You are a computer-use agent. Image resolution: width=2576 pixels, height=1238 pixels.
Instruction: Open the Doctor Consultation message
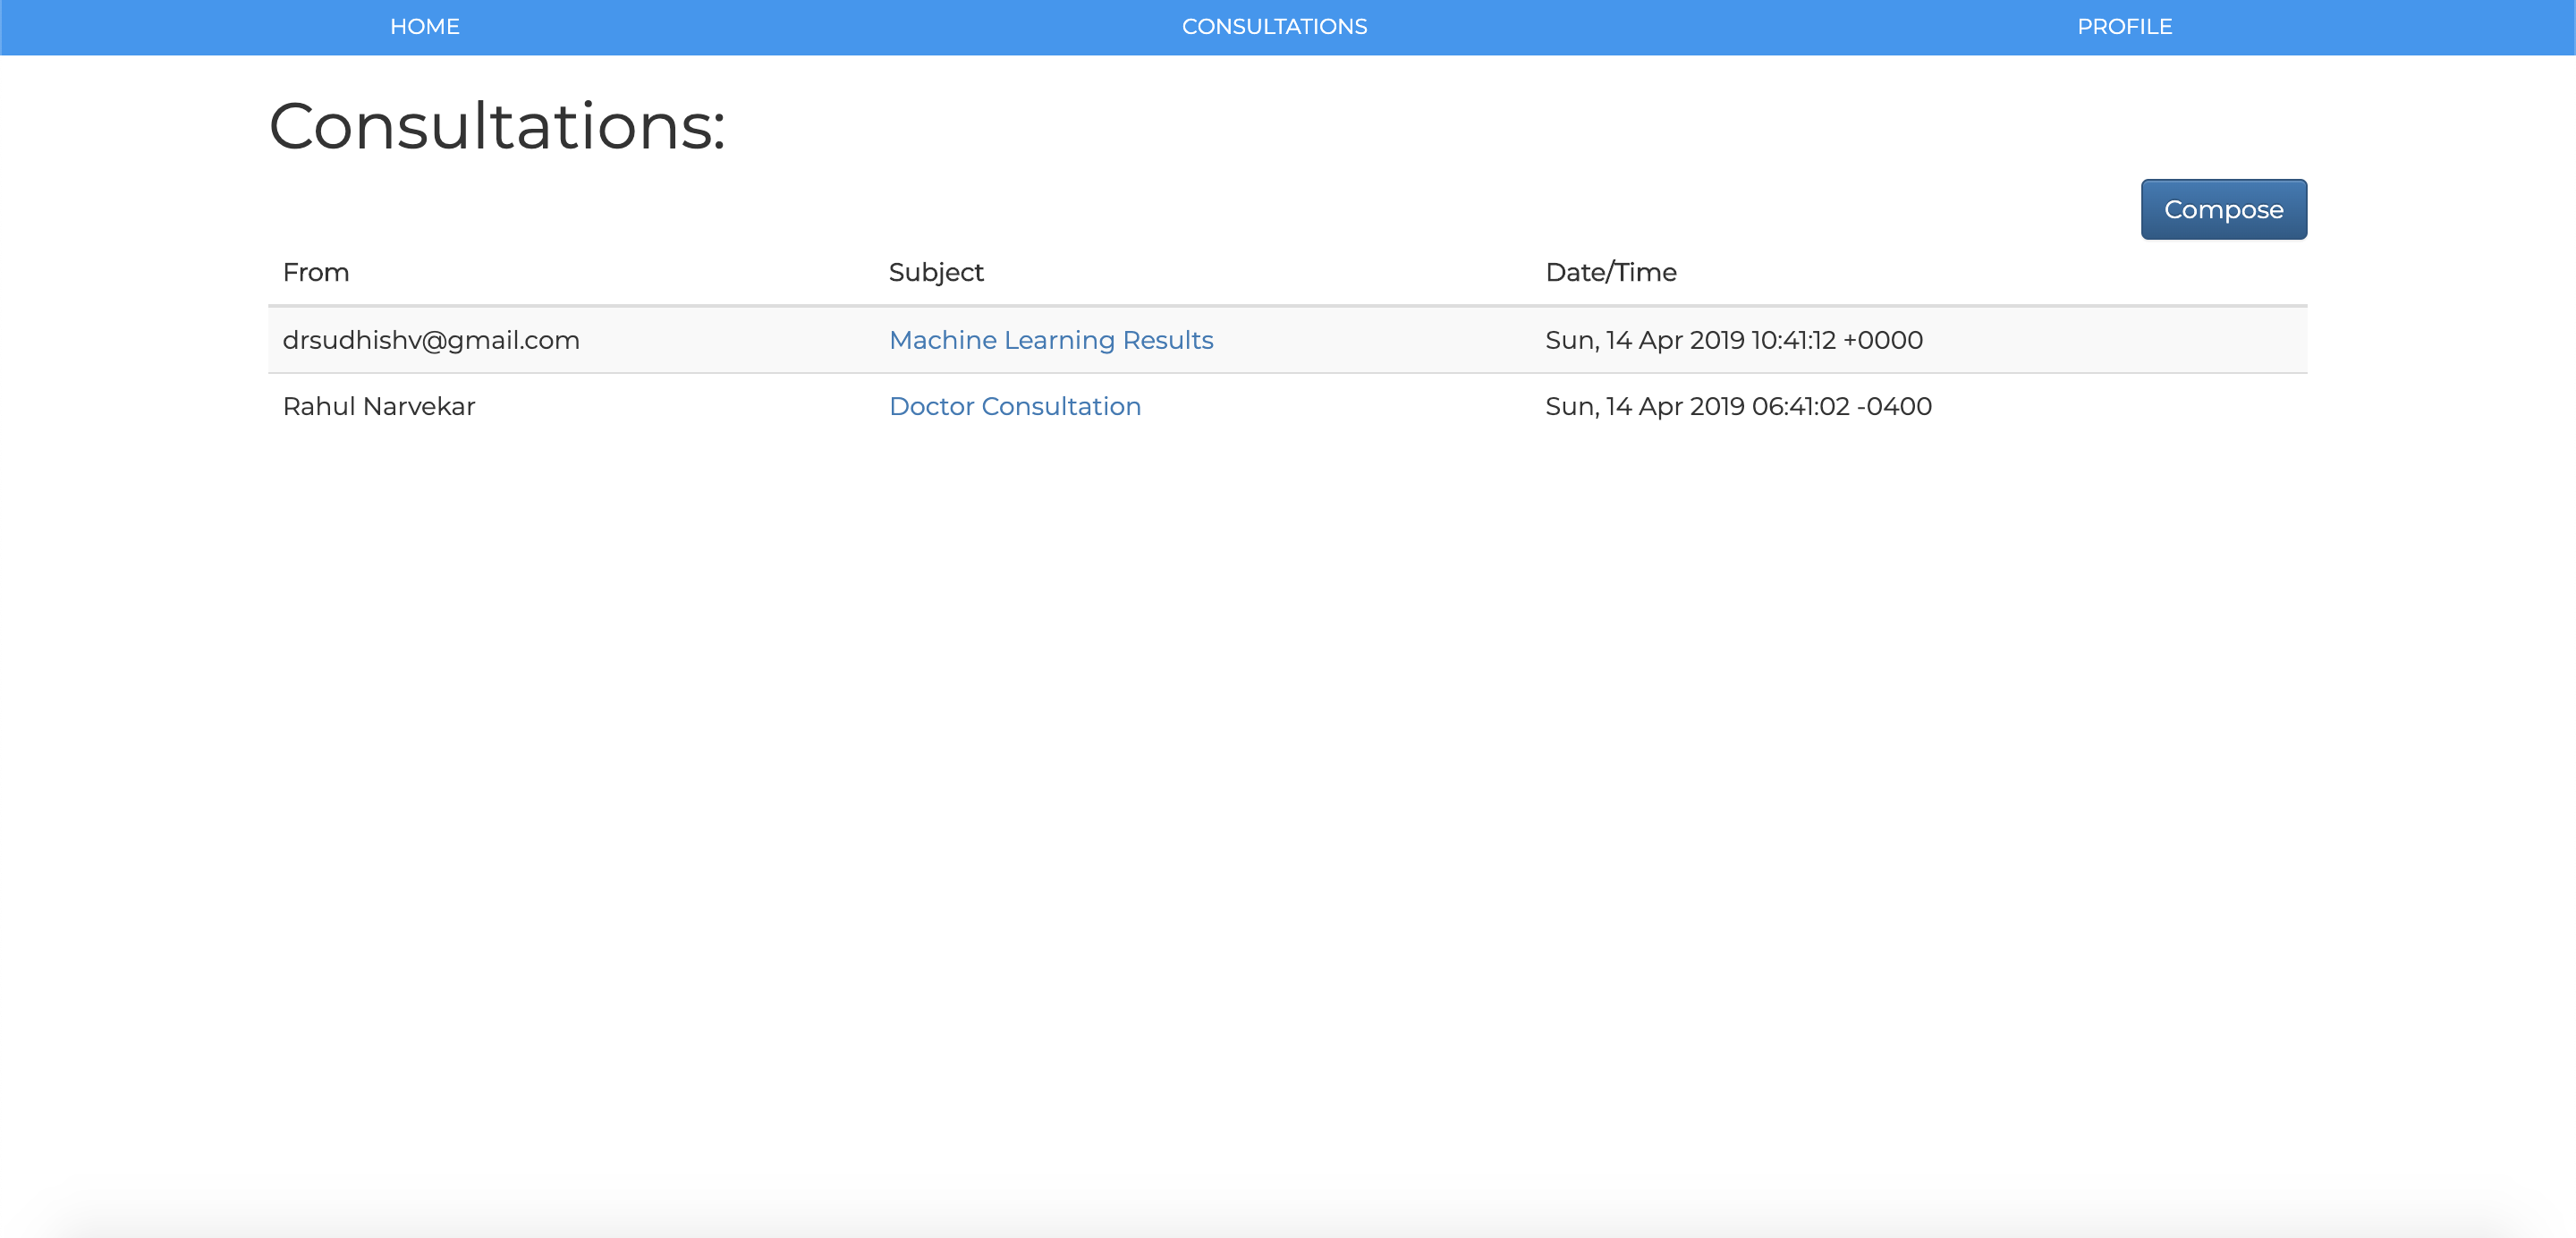[x=1014, y=406]
